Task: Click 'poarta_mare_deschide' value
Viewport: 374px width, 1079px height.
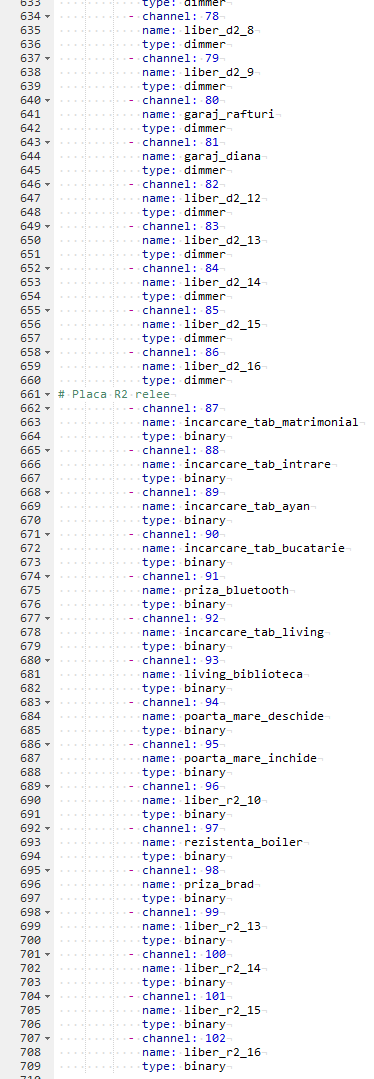Action: click(x=254, y=716)
